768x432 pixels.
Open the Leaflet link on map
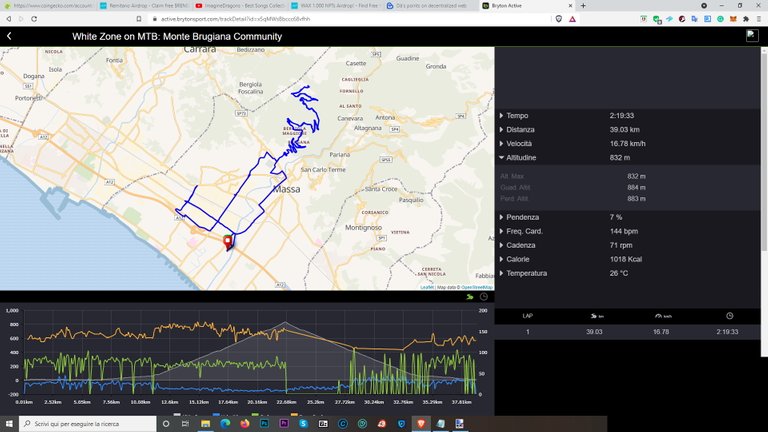coord(427,287)
